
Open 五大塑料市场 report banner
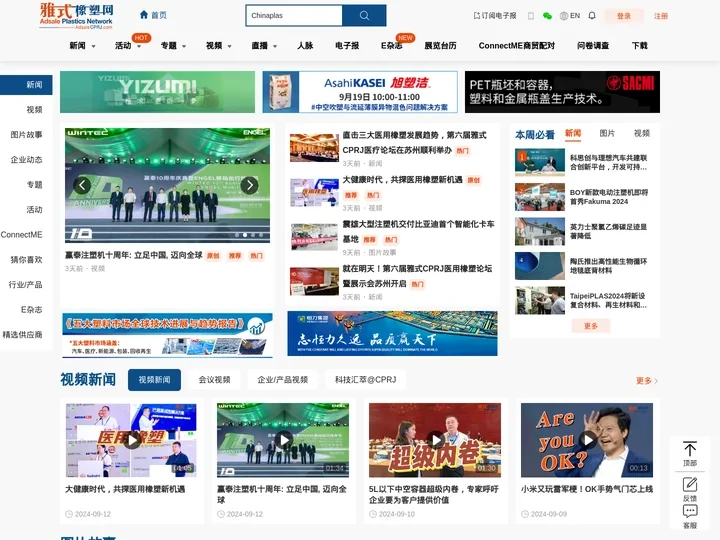pos(167,334)
